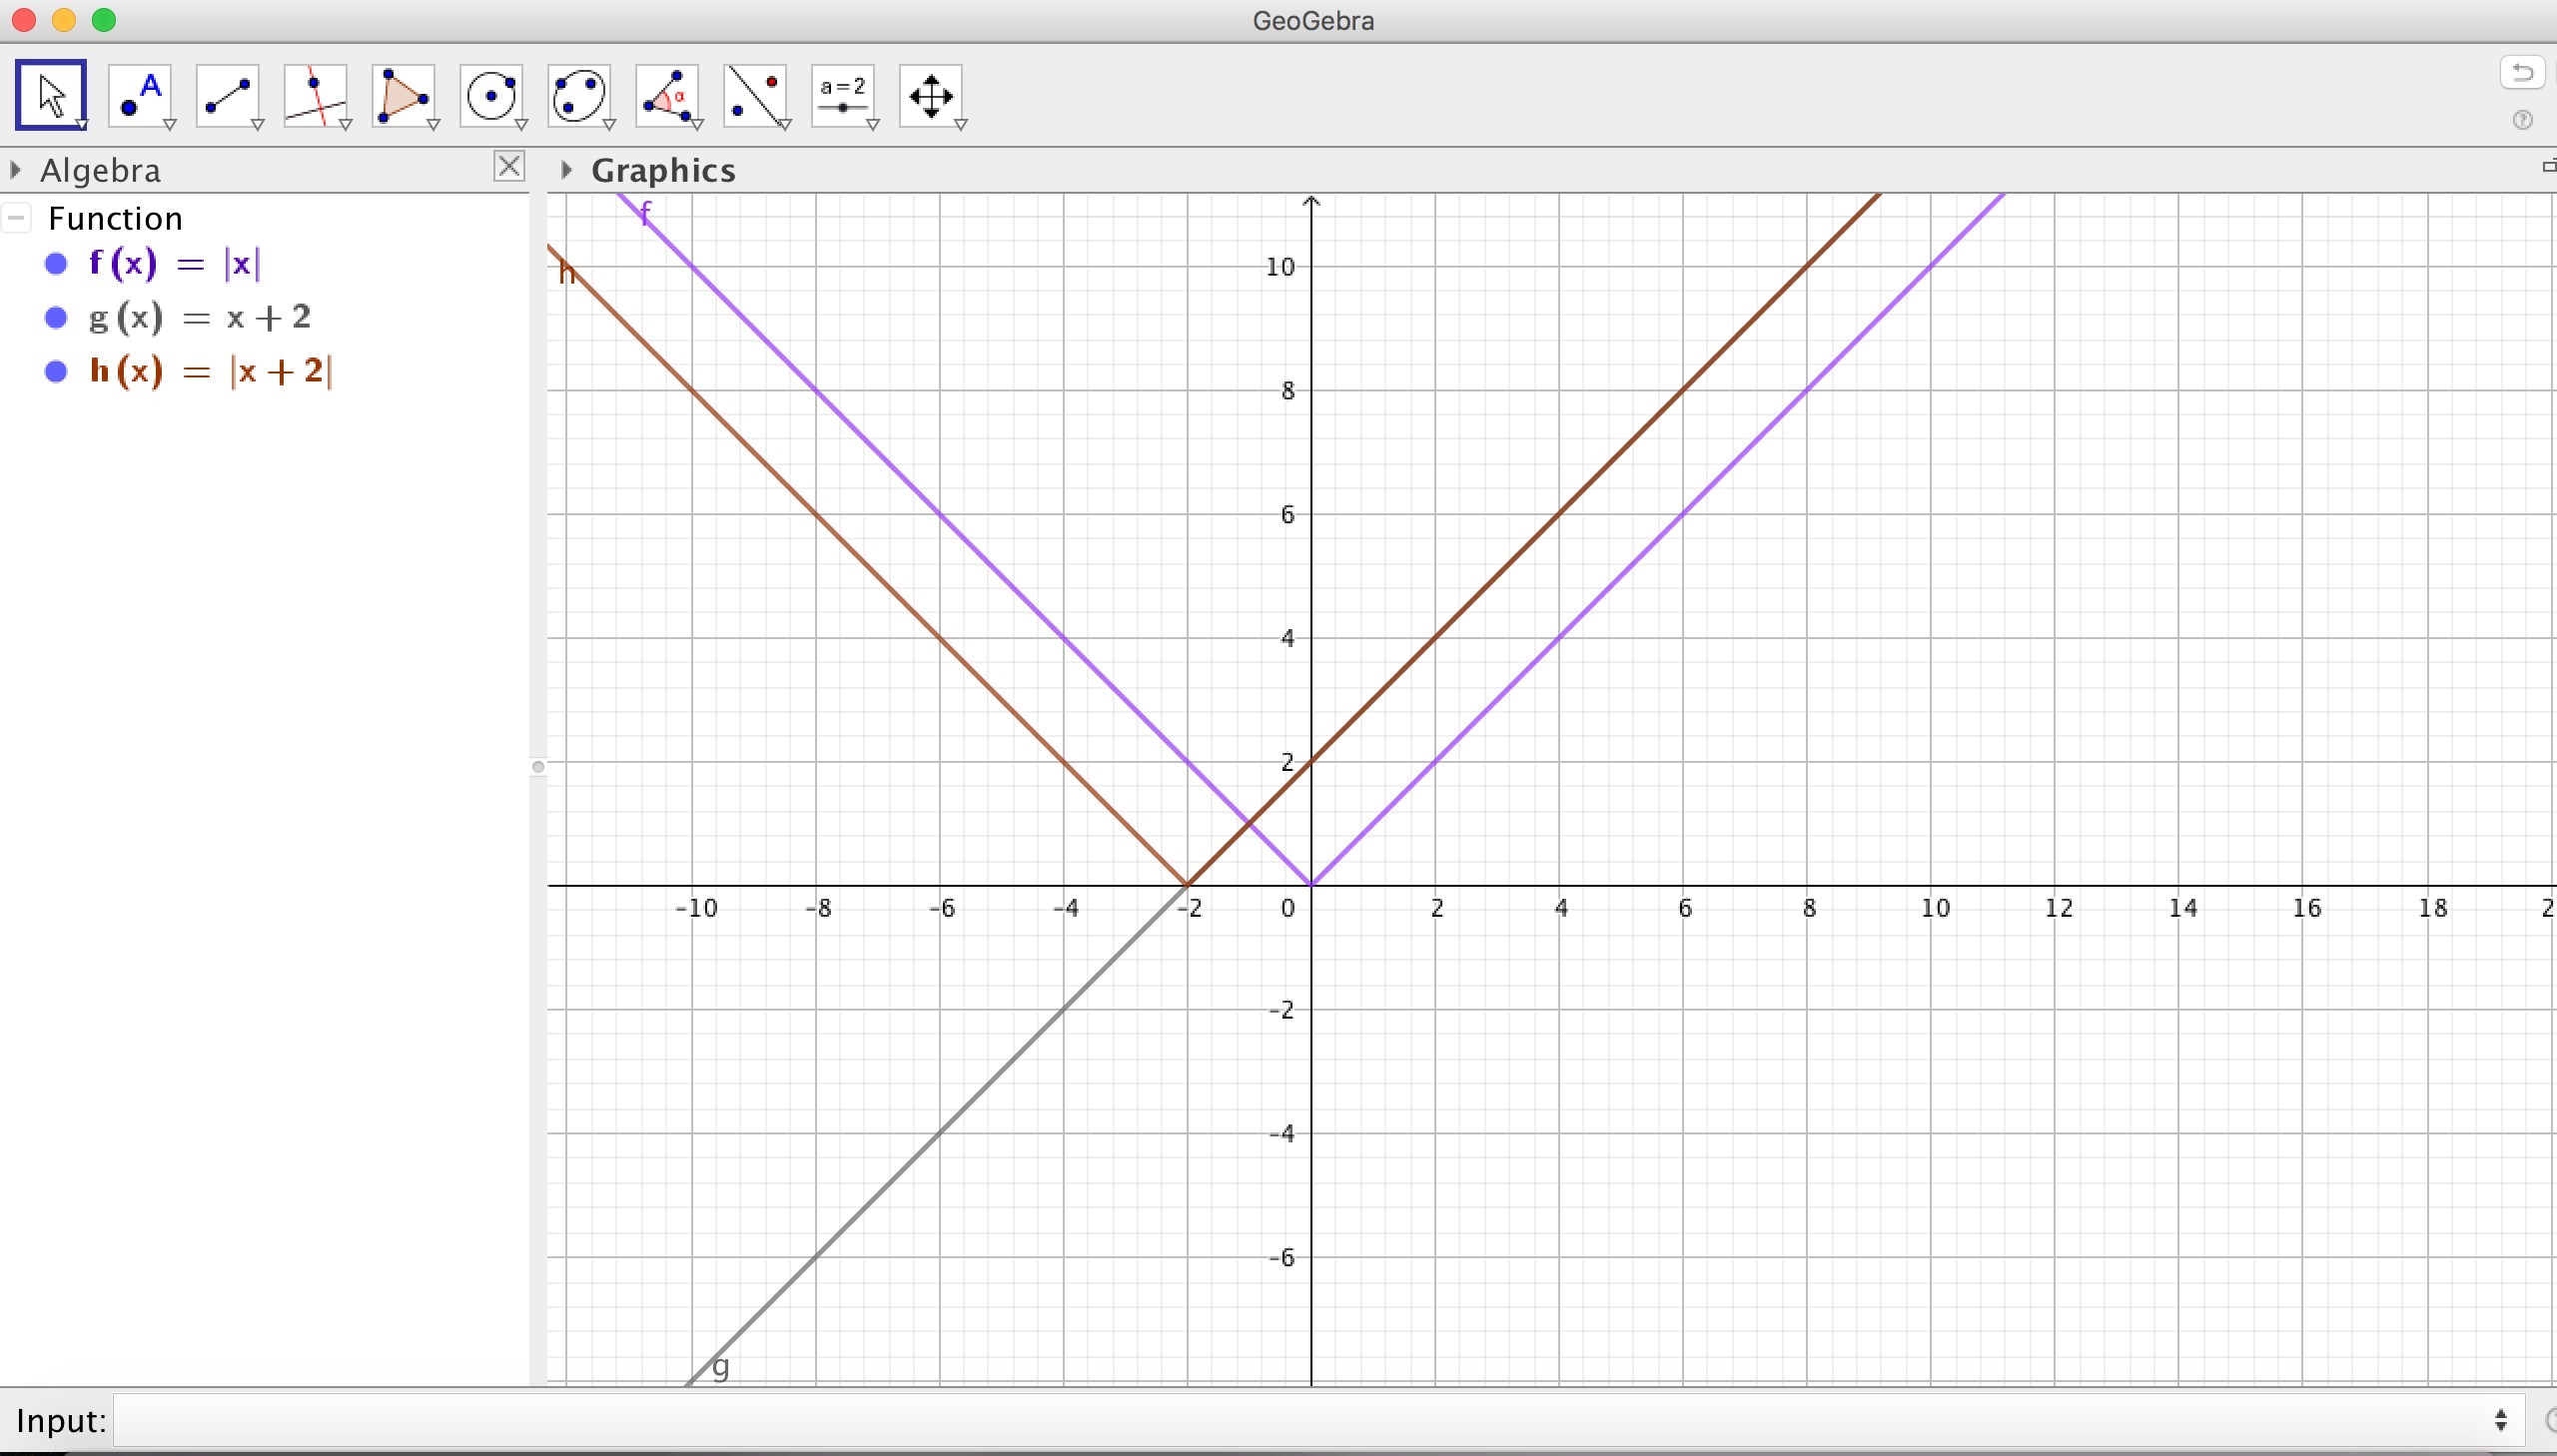Hide function g(x) = x + 2

tap(56, 318)
